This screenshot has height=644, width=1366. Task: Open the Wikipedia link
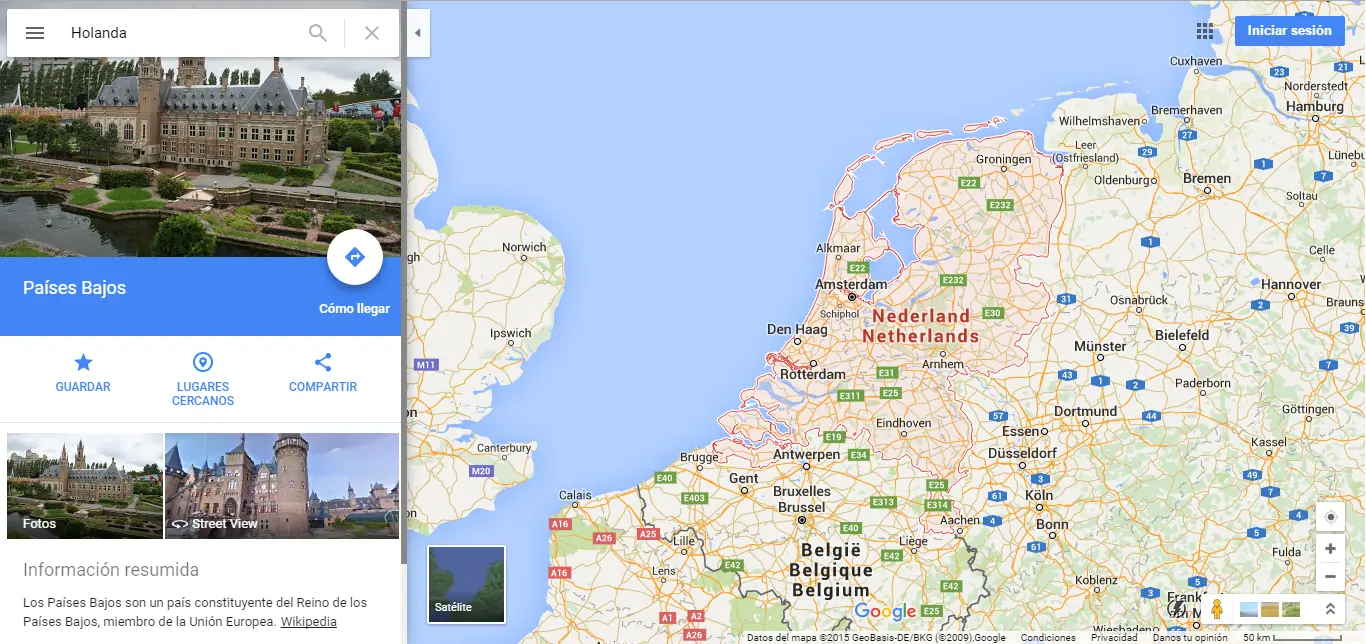(x=308, y=621)
